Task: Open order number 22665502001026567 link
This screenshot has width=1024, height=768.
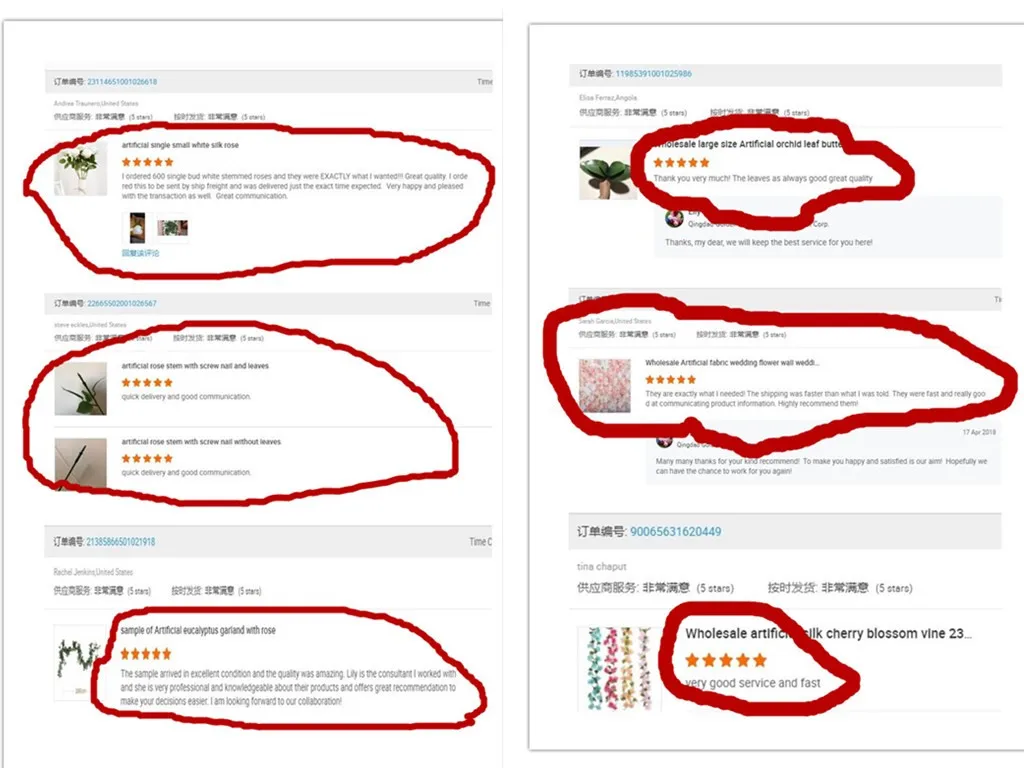Action: pos(121,303)
